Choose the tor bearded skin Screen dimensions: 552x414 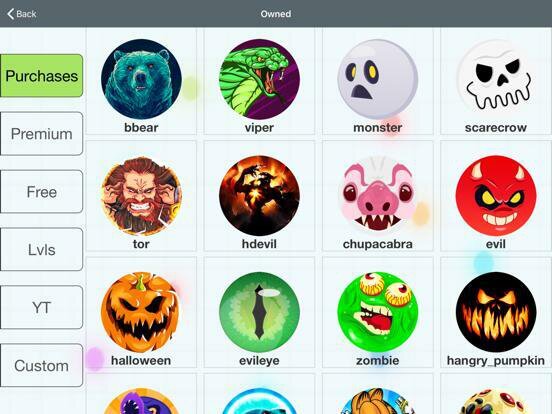(x=141, y=196)
